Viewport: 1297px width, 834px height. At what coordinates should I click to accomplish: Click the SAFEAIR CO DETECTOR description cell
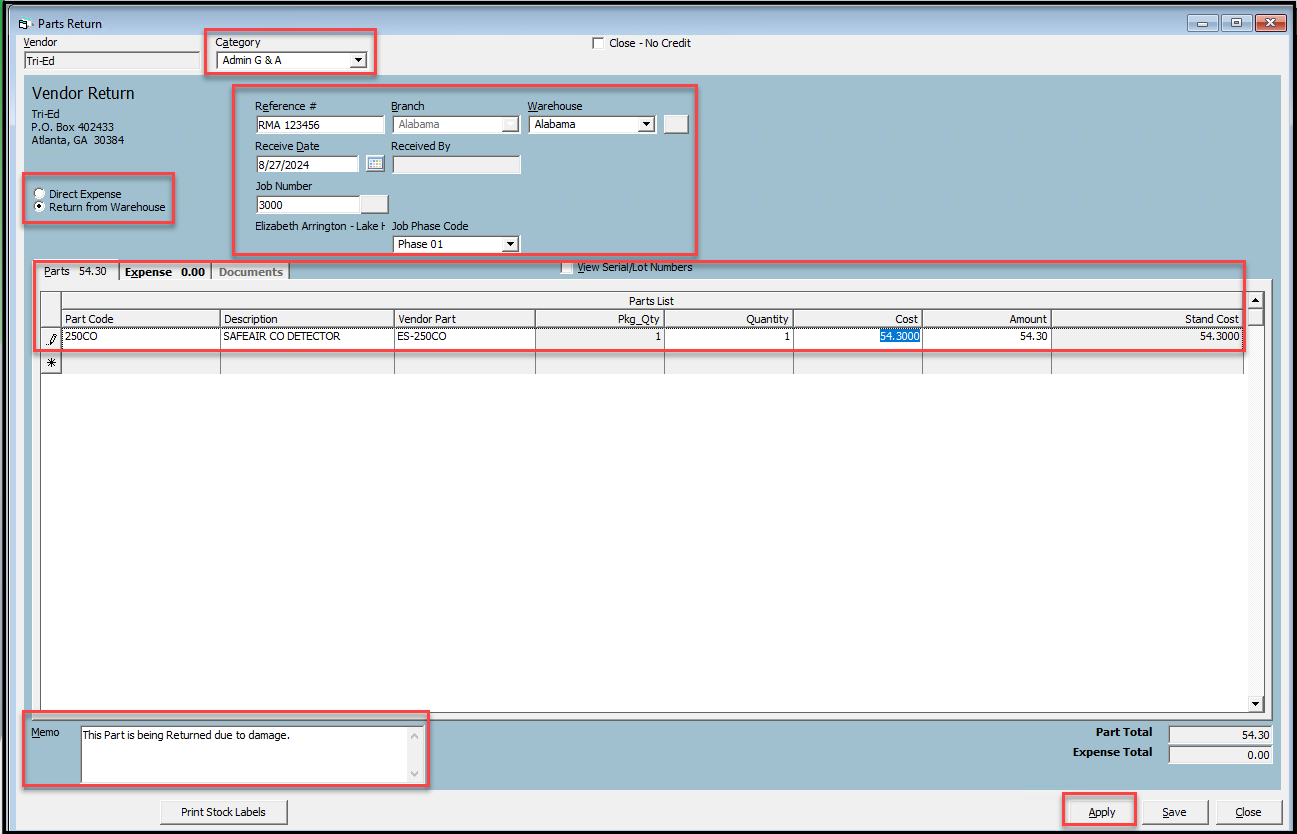coord(307,337)
